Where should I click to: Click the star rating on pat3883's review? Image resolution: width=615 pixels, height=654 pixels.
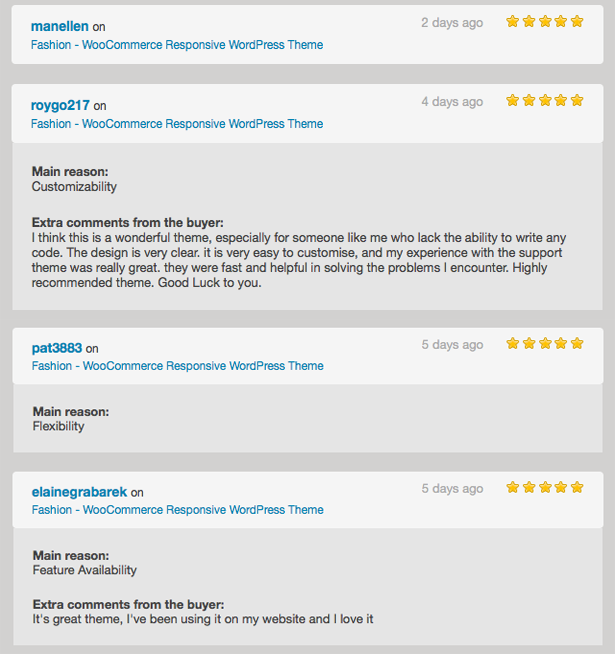544,343
